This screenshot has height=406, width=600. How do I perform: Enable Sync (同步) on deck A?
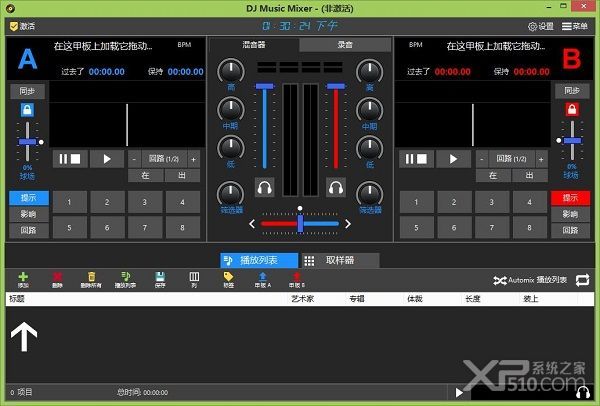coord(27,91)
